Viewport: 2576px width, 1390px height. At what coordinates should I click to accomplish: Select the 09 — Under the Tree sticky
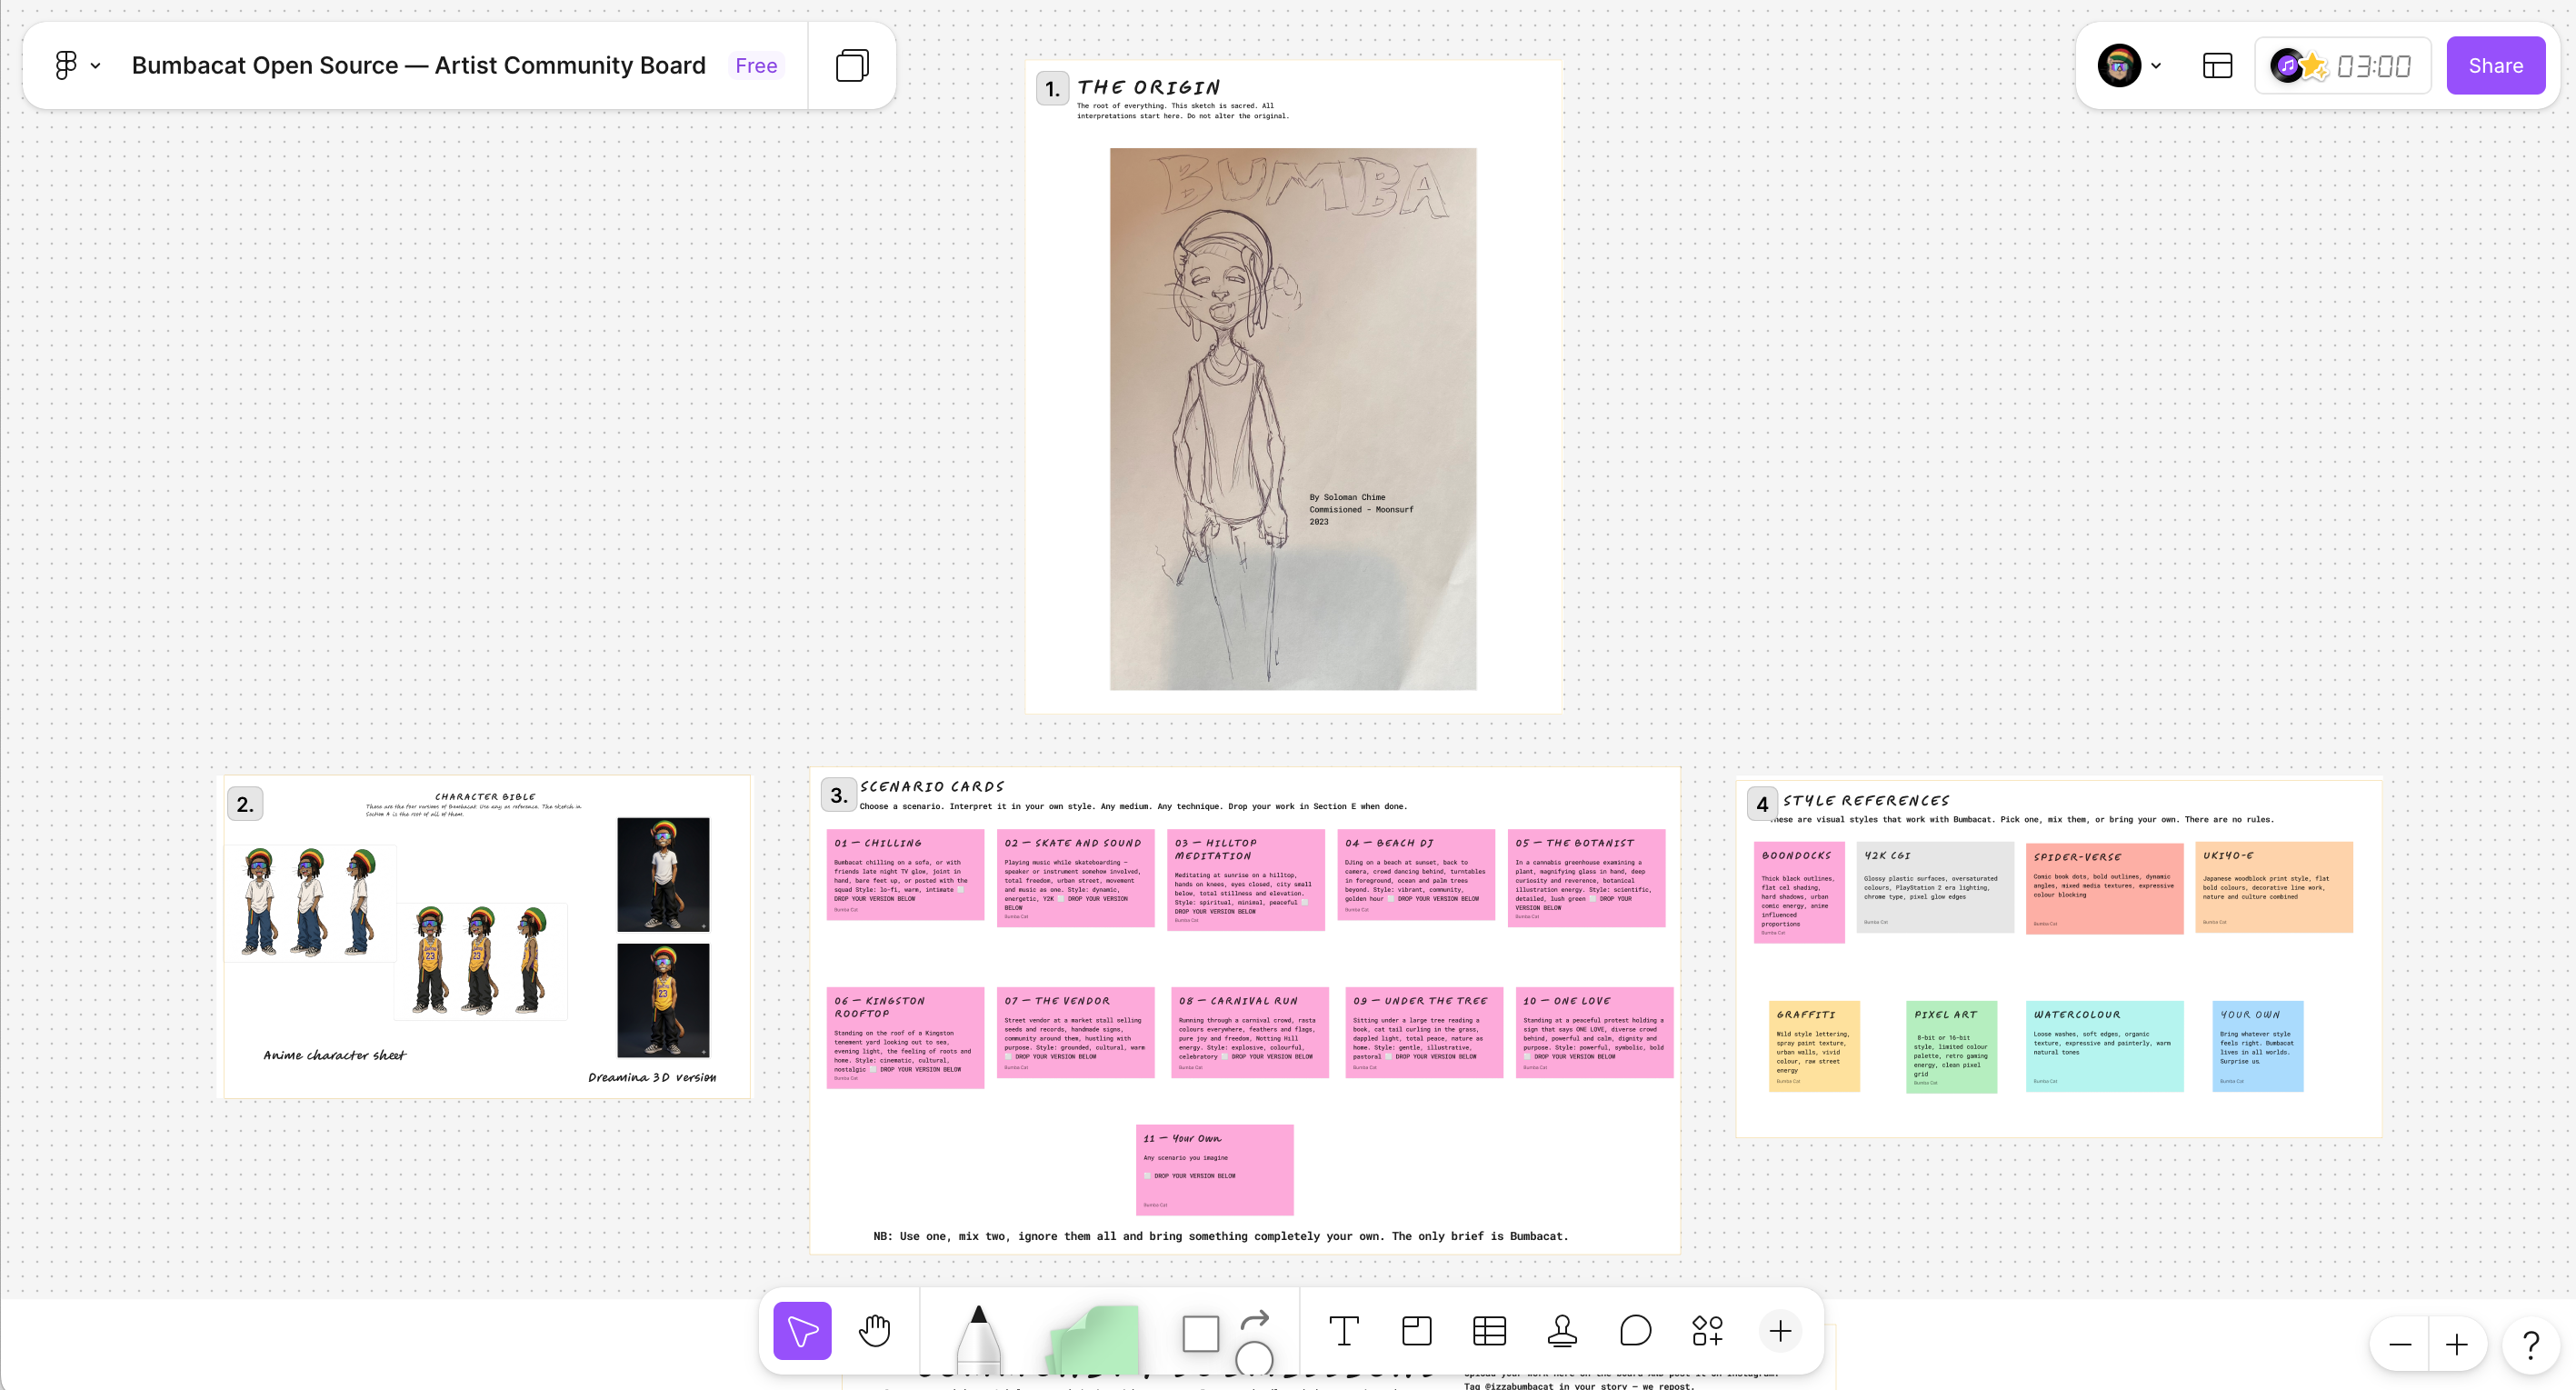click(1424, 1032)
